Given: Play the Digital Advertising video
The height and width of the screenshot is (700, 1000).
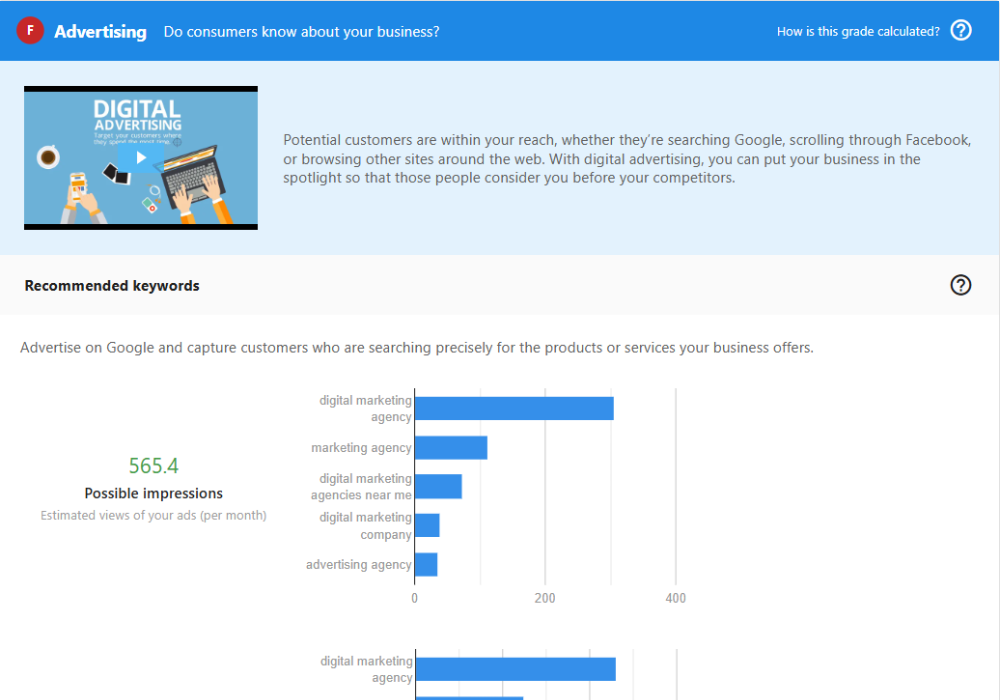Looking at the screenshot, I should click(x=141, y=158).
